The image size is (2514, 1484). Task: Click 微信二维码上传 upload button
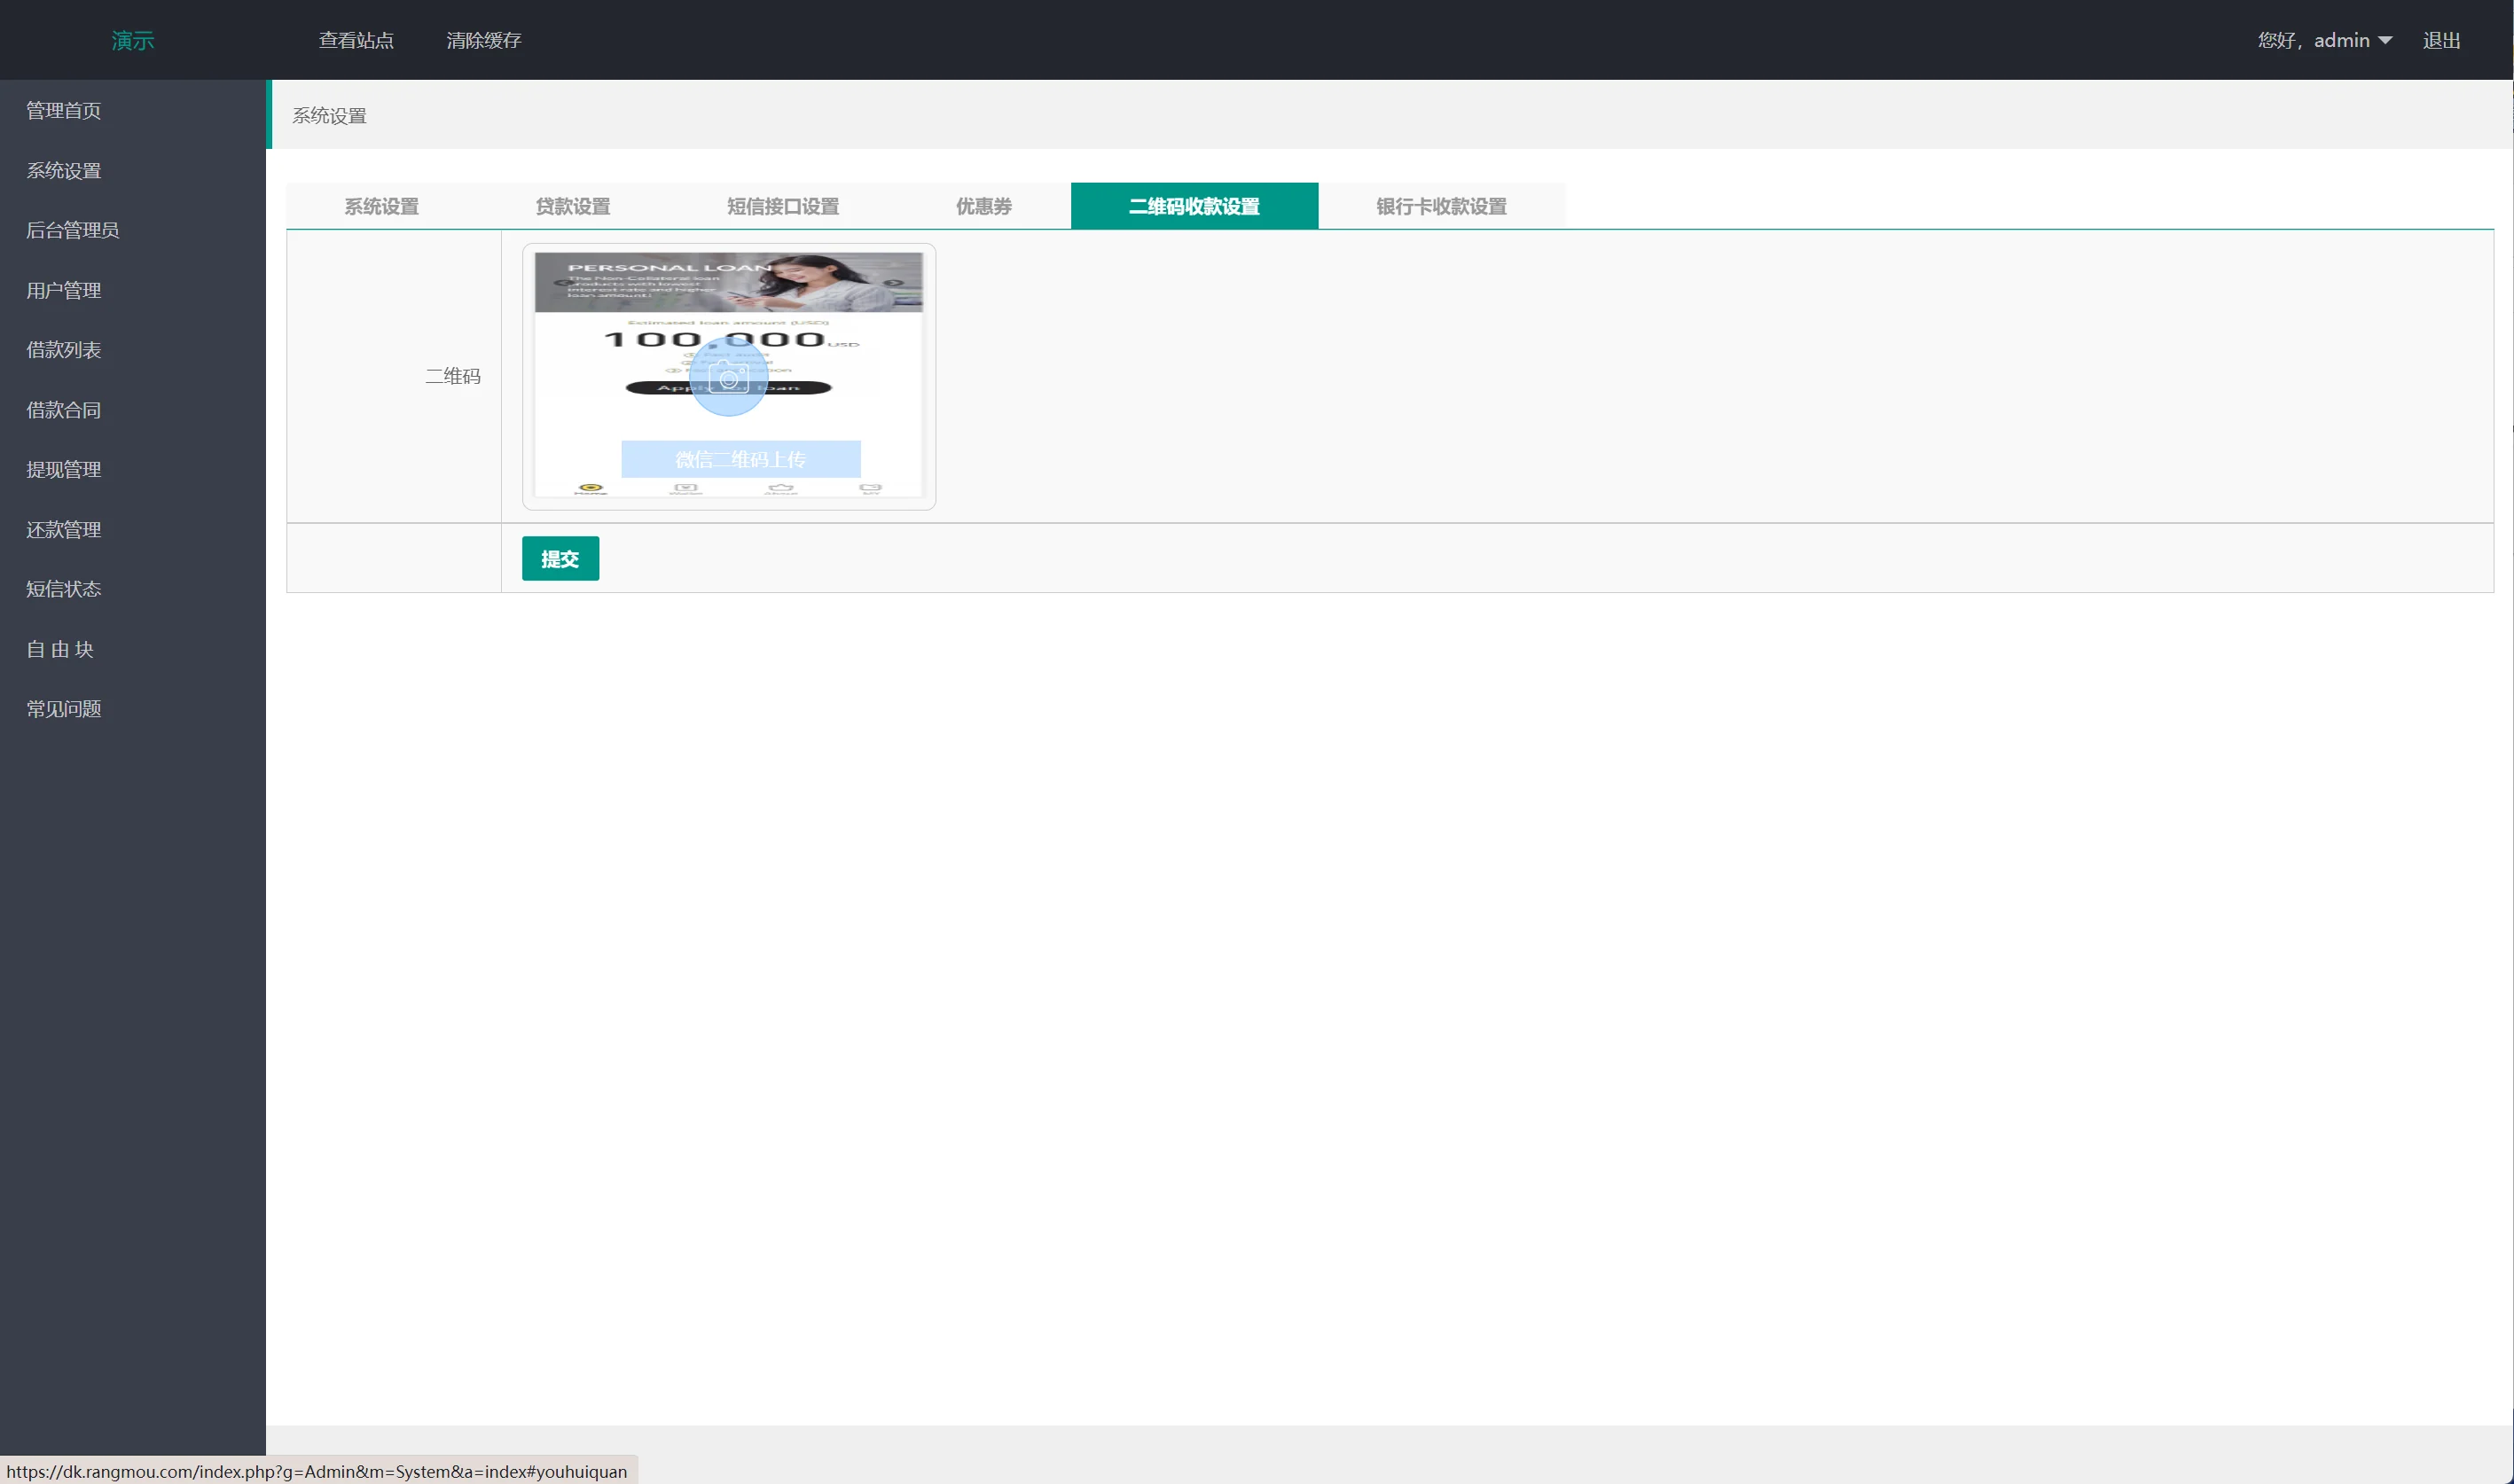coord(740,459)
